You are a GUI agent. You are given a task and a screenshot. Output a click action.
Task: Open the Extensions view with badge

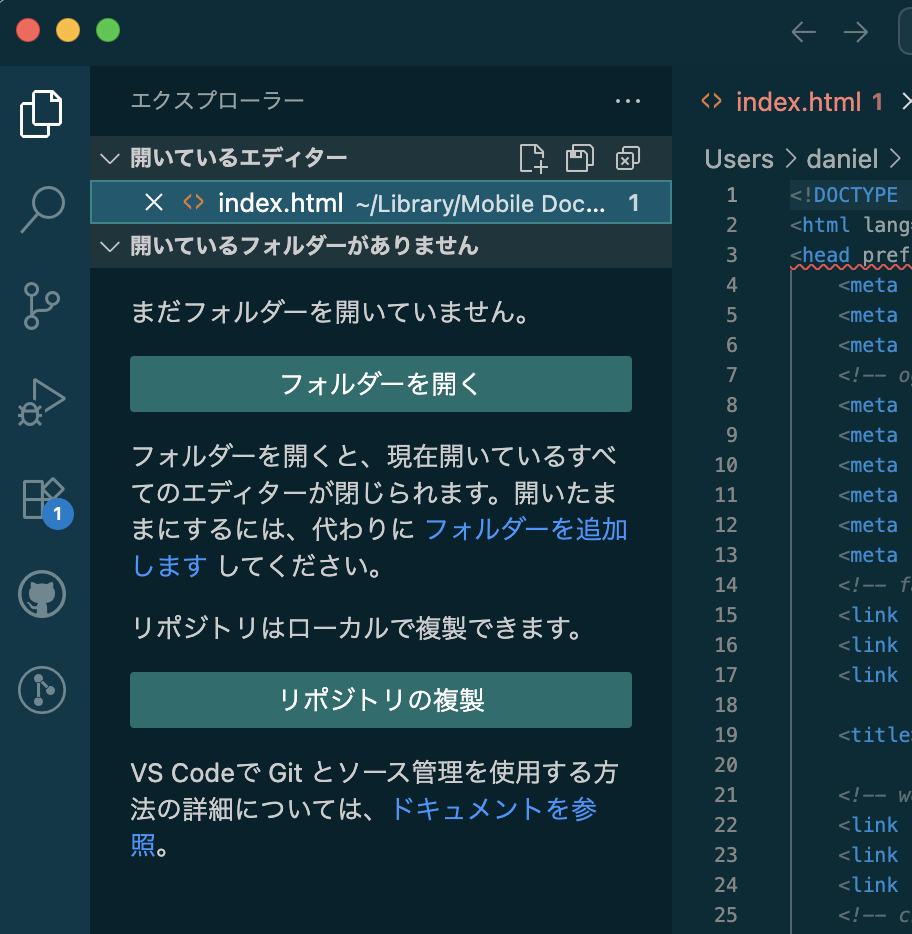pos(43,498)
